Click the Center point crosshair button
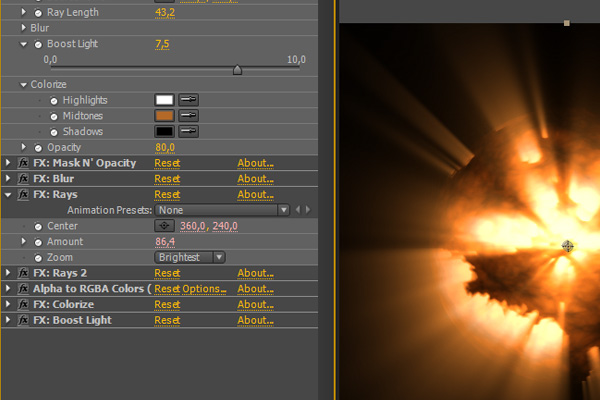The height and width of the screenshot is (400, 600). click(x=164, y=226)
